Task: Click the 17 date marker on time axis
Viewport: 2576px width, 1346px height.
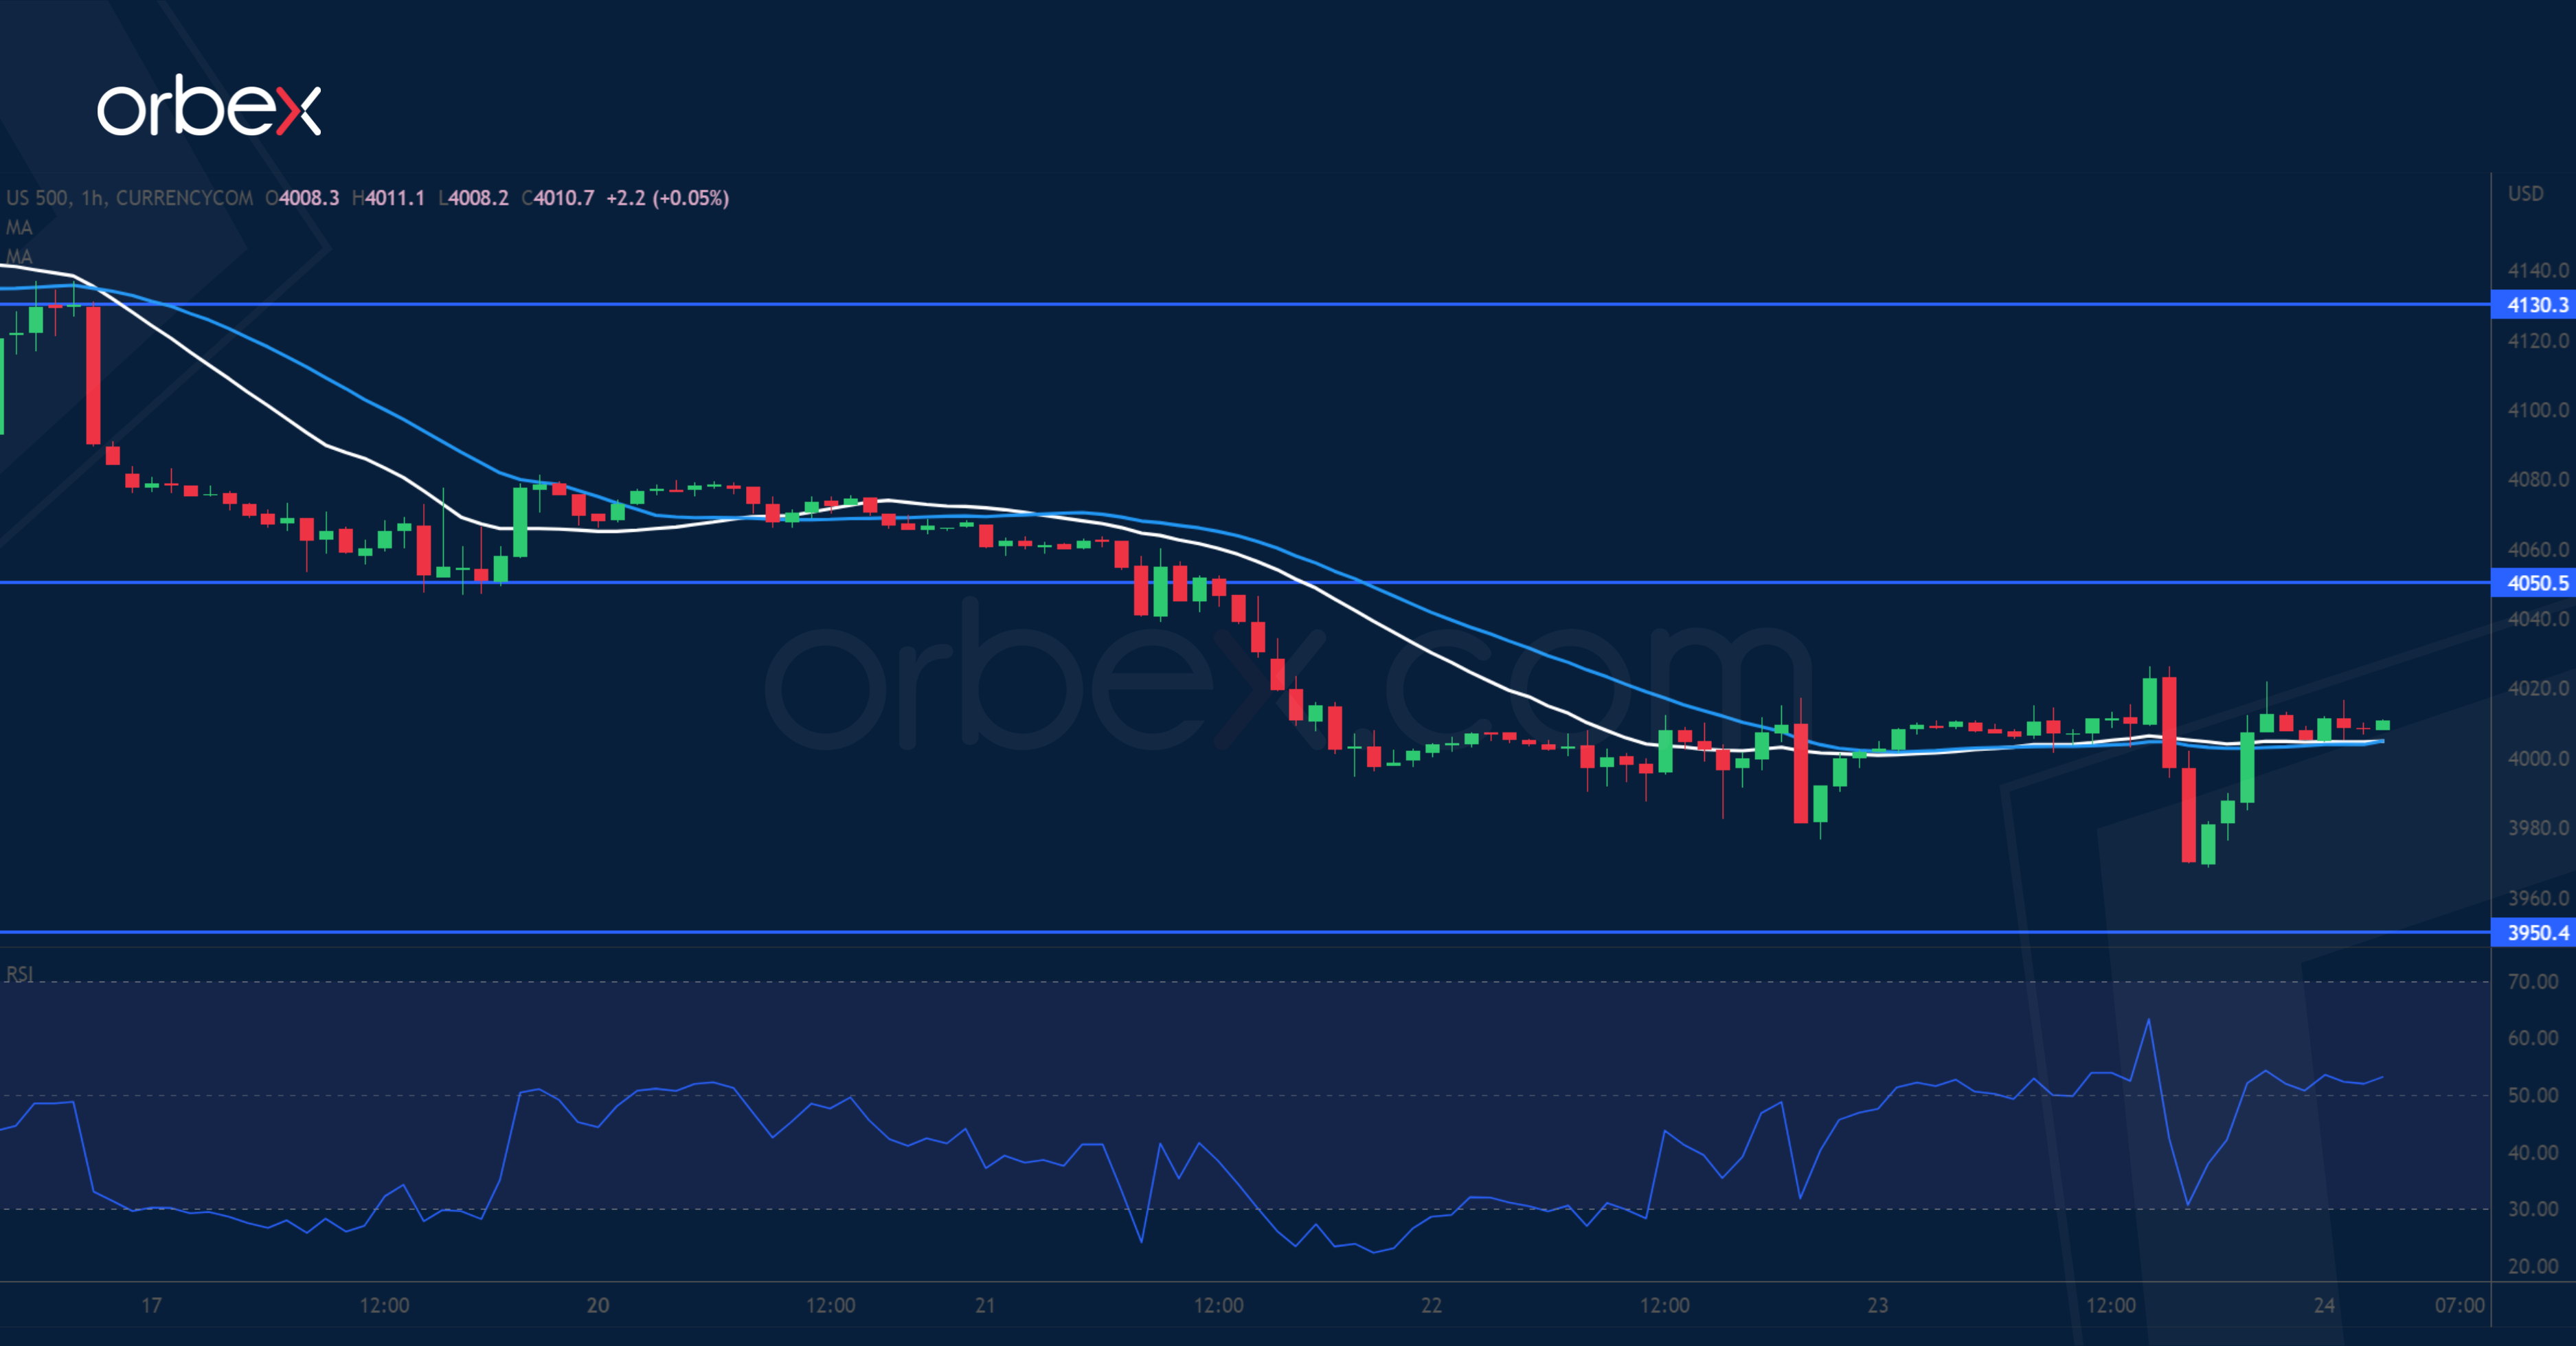Action: pos(151,1305)
